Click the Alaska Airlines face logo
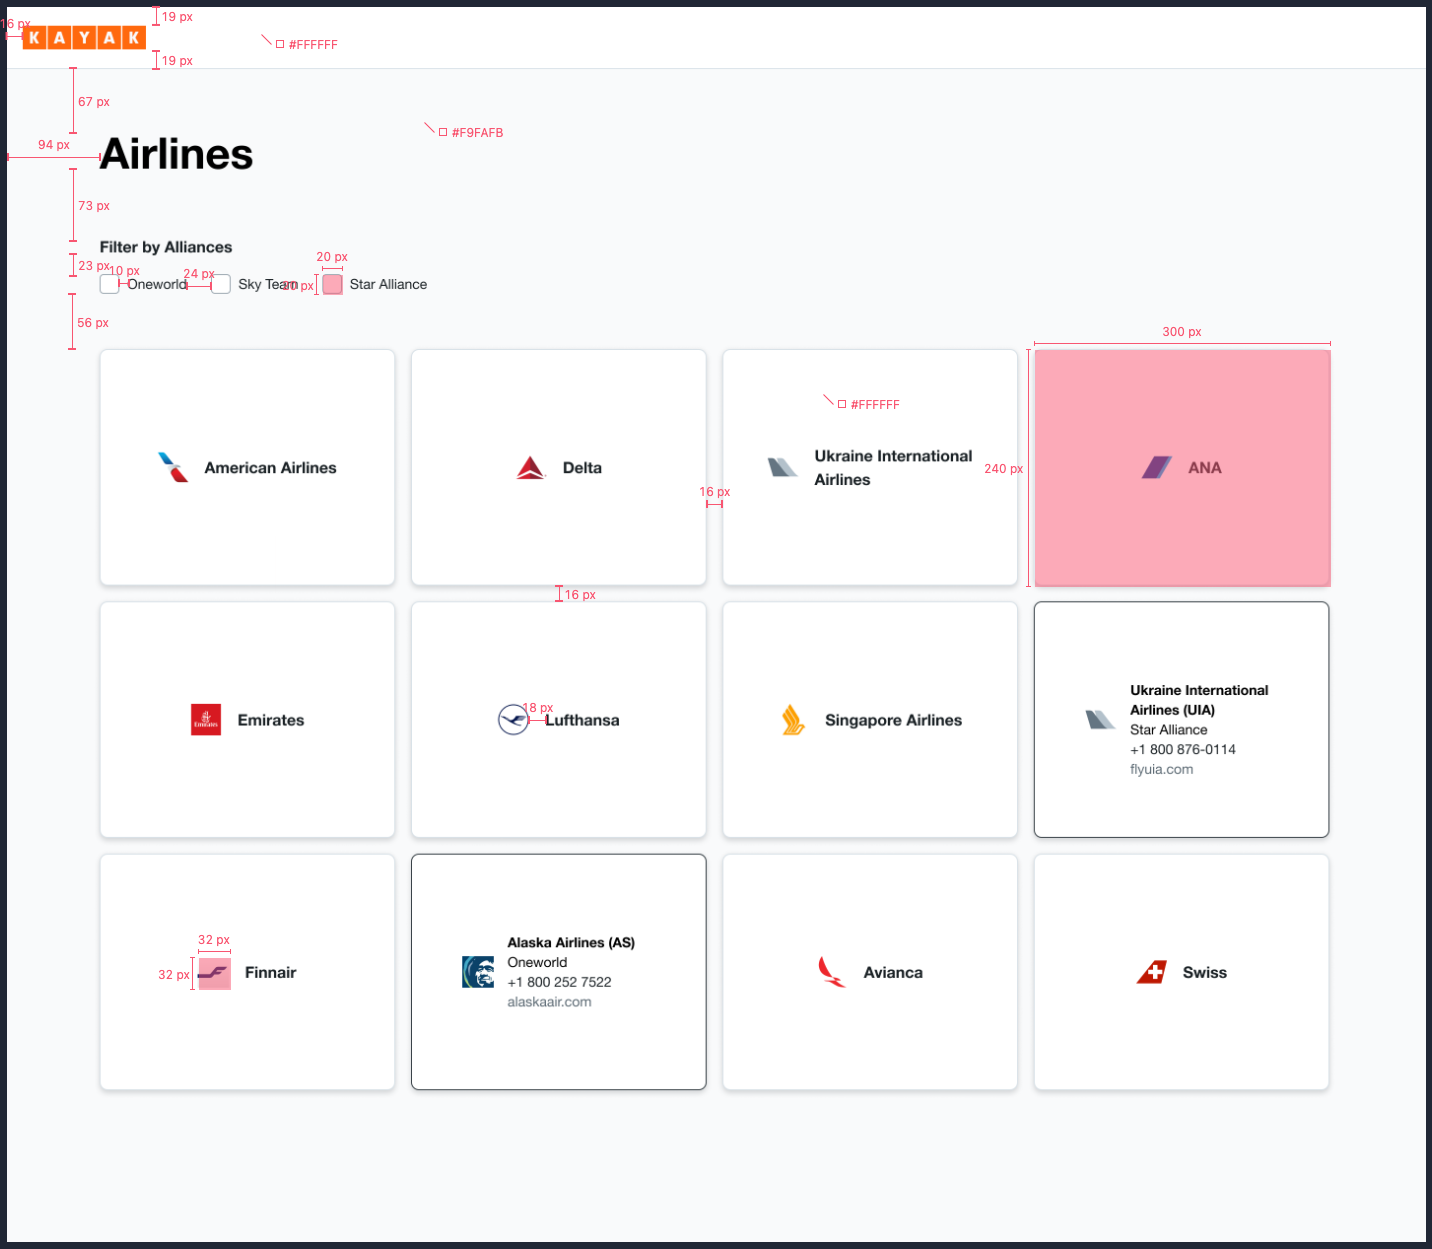 tap(478, 971)
